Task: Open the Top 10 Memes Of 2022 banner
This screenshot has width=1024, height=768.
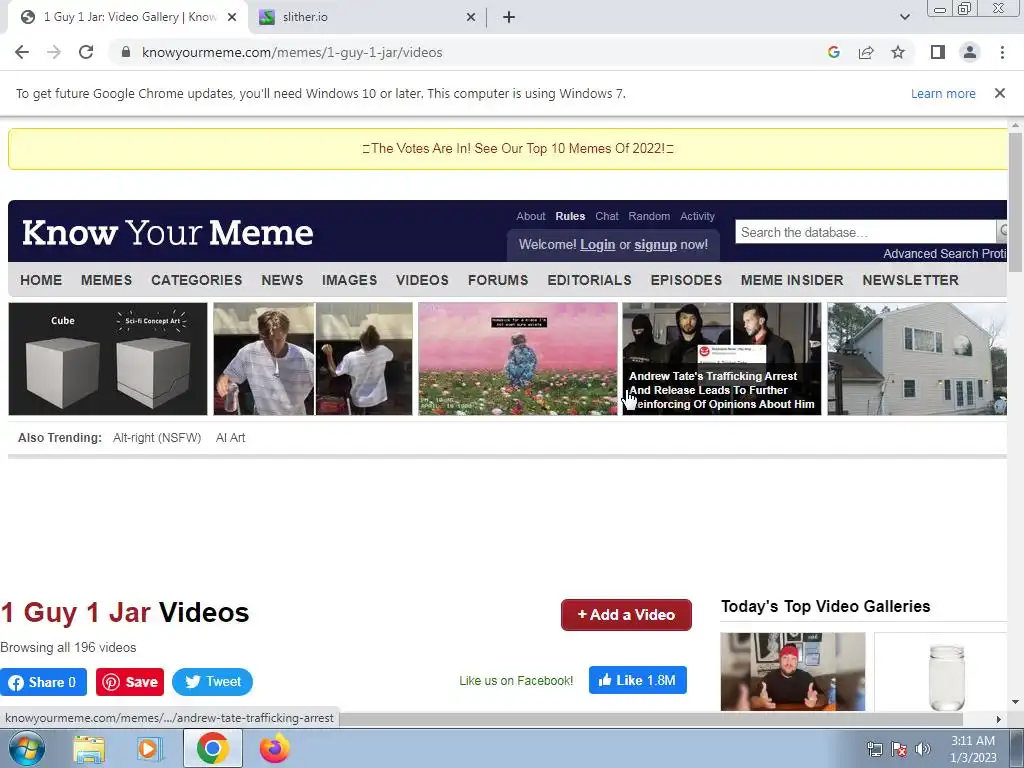Action: click(x=518, y=148)
